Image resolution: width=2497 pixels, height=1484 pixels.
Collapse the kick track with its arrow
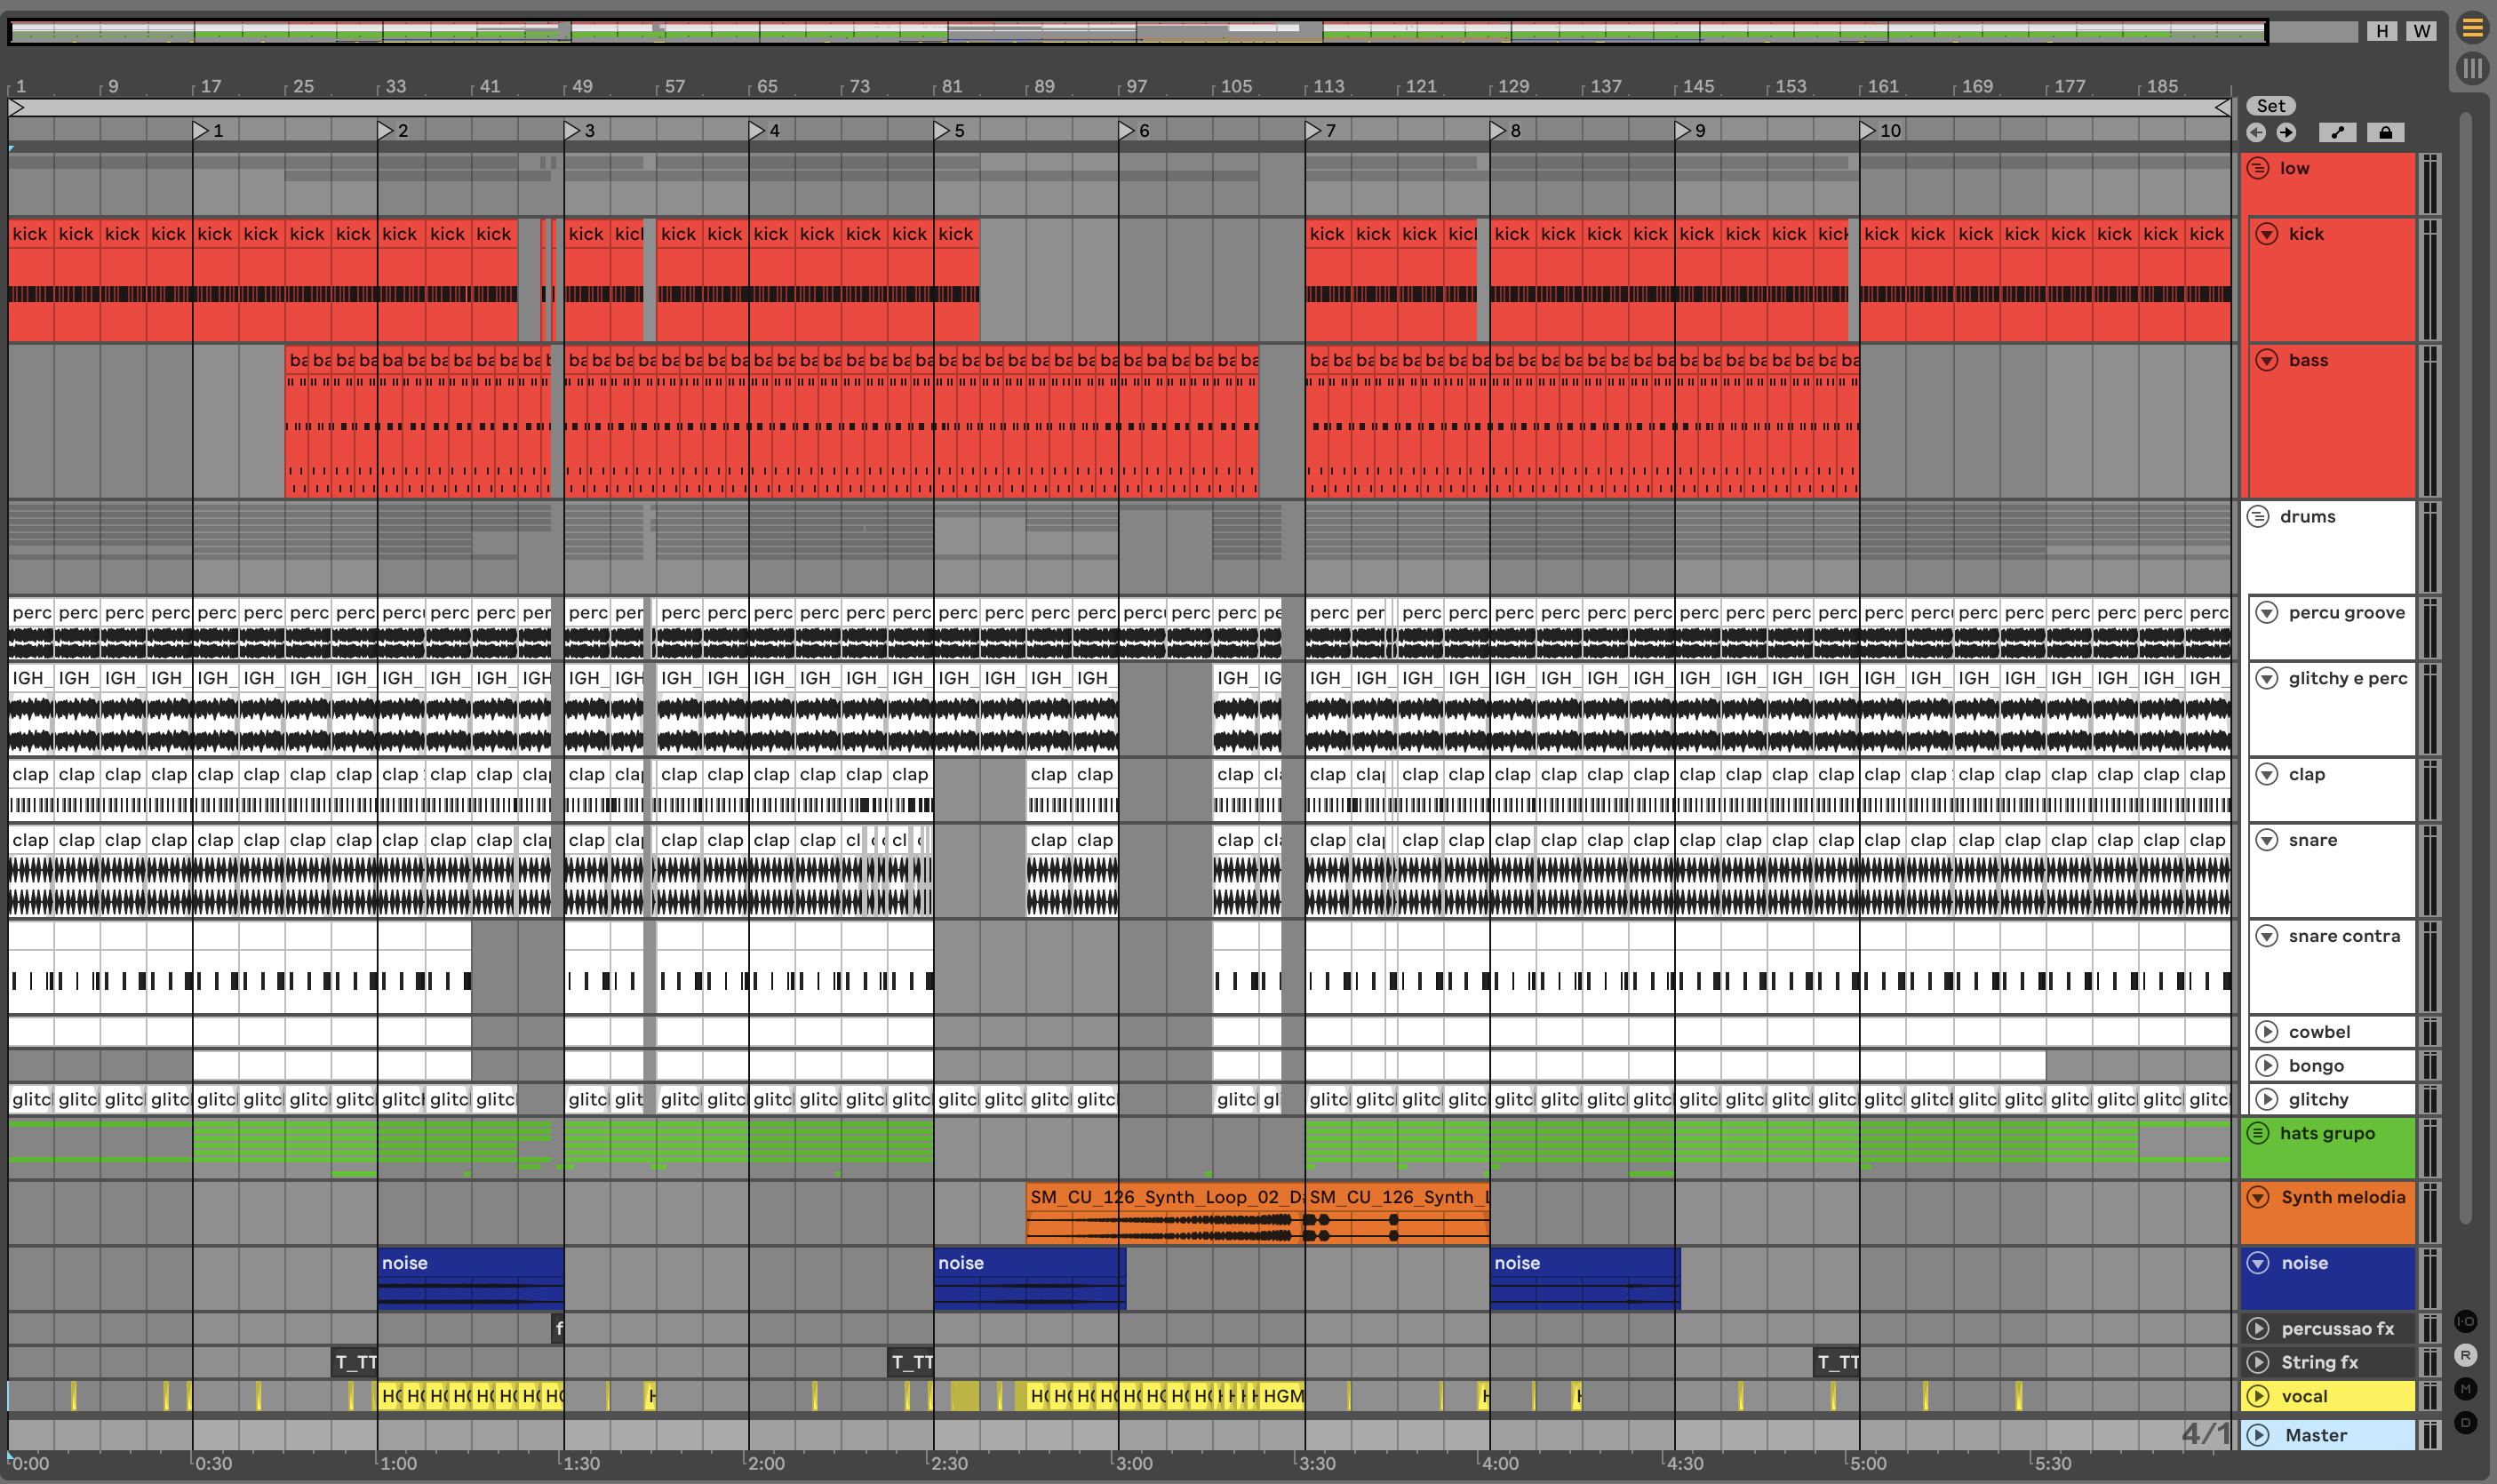click(x=2267, y=234)
